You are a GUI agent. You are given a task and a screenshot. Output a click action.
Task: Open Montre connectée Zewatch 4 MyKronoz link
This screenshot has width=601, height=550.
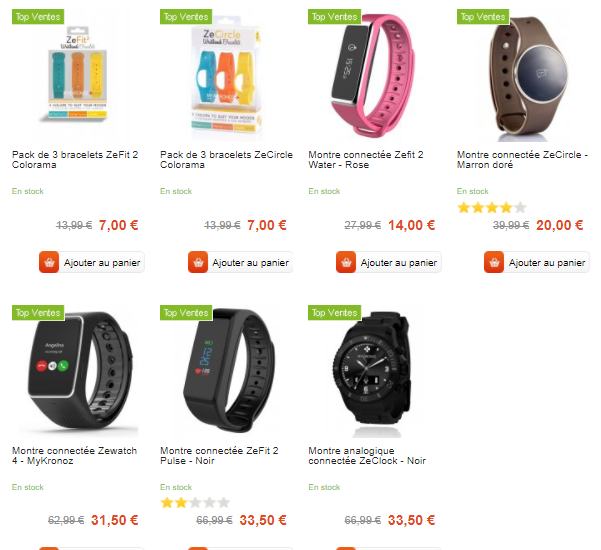[74, 455]
